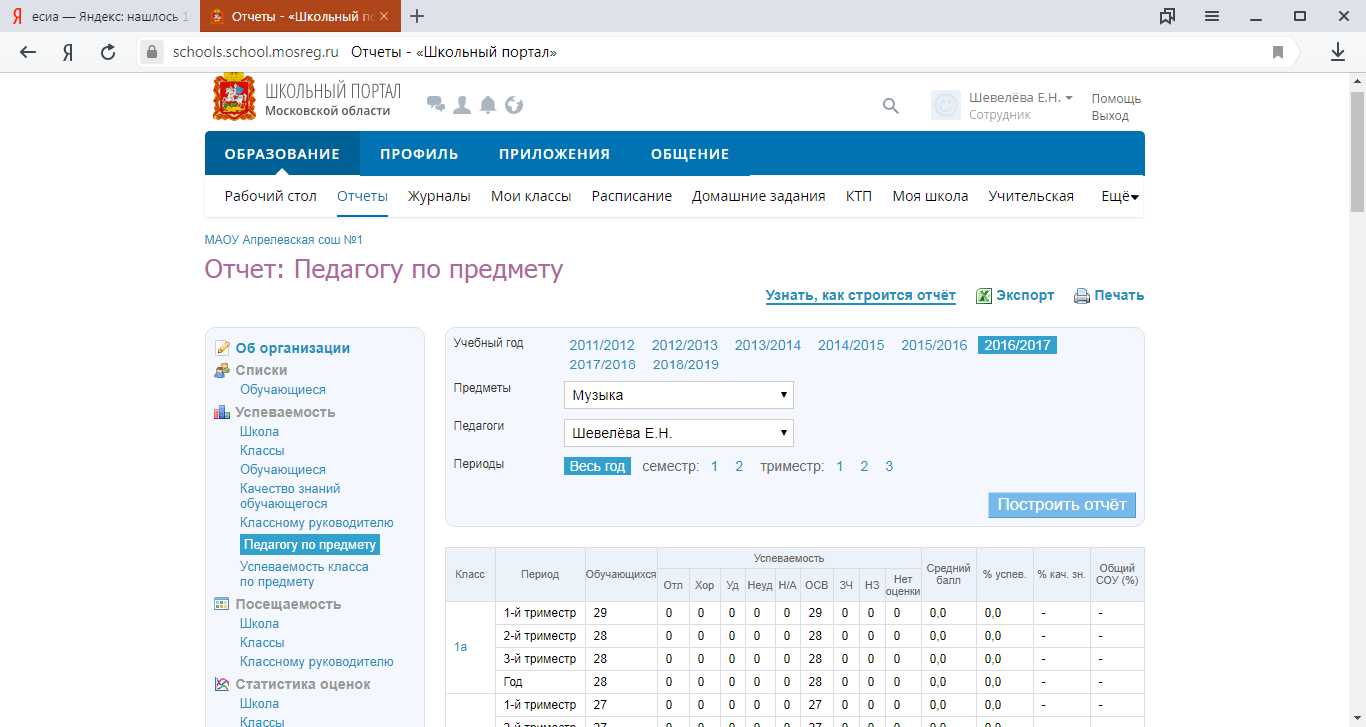Open Учительская in the submenu
Viewport: 1366px width, 727px height.
[1031, 196]
